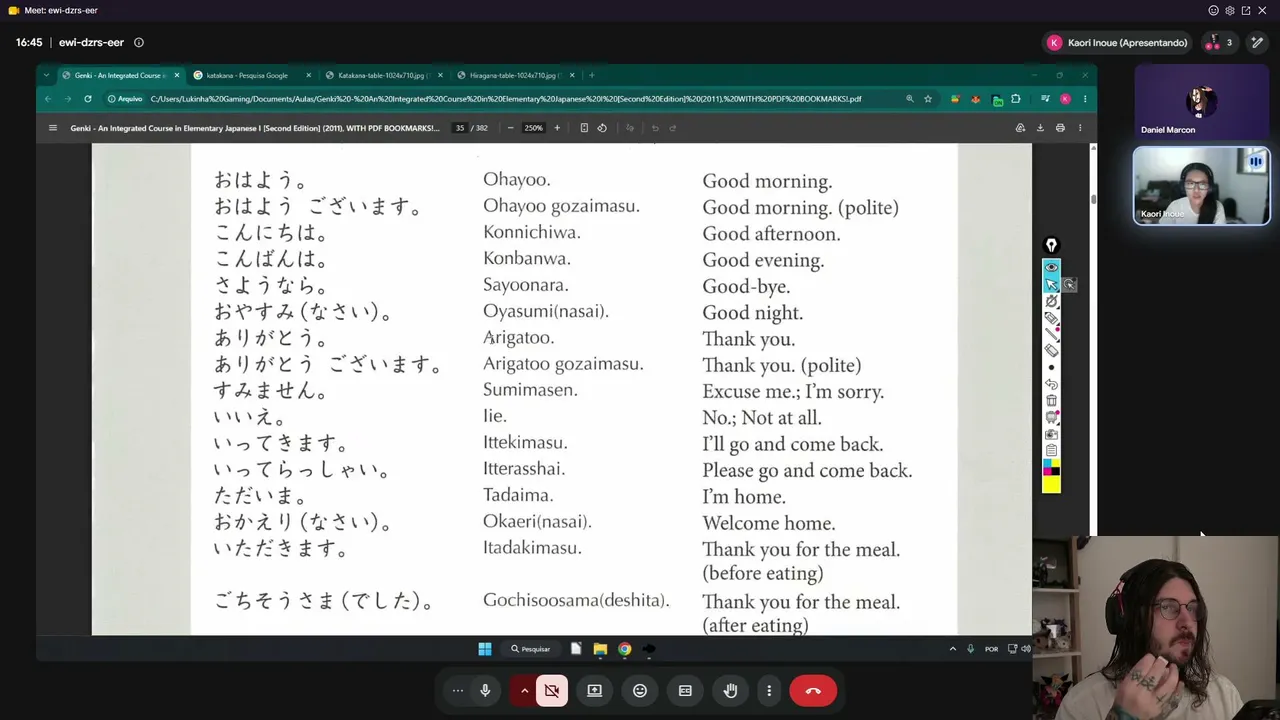
Task: Click the text 'Good evening.' in the PDF
Action: tap(763, 260)
